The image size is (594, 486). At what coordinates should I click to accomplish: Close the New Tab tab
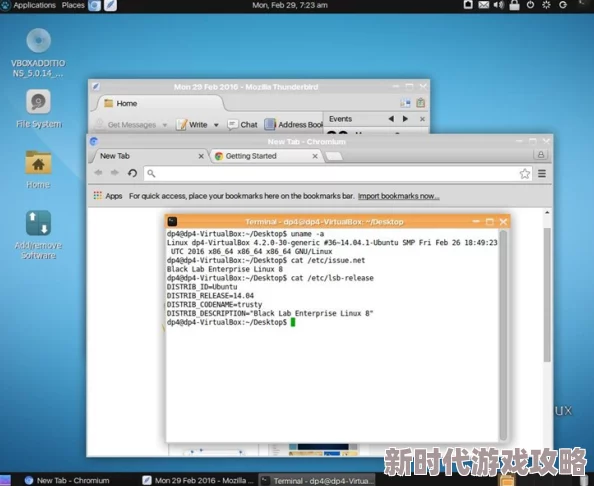(x=201, y=156)
